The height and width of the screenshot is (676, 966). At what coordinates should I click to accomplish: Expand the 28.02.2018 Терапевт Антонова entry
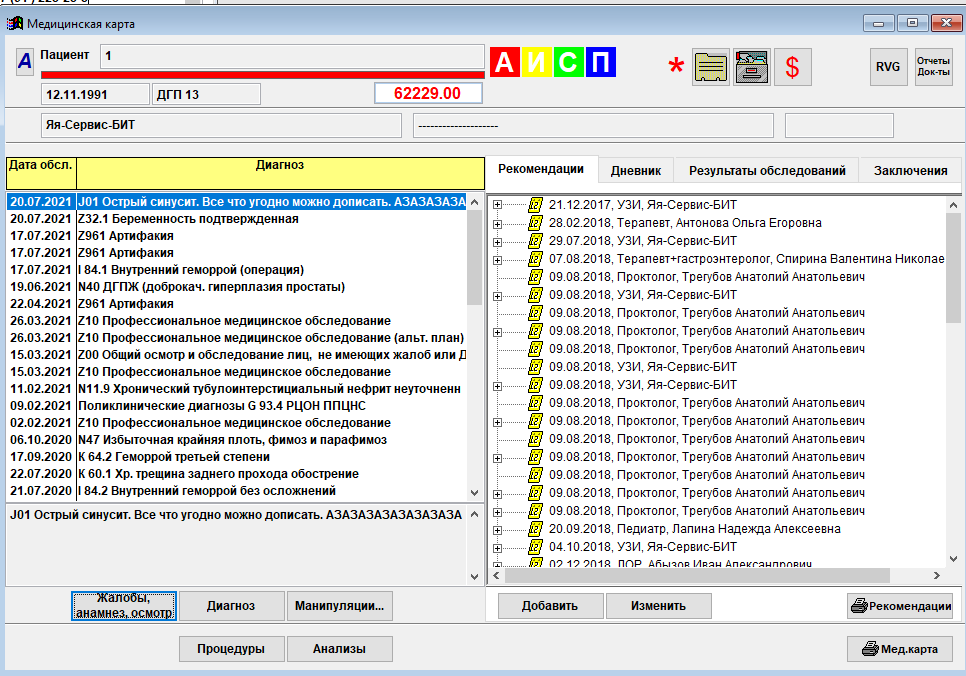pos(498,223)
